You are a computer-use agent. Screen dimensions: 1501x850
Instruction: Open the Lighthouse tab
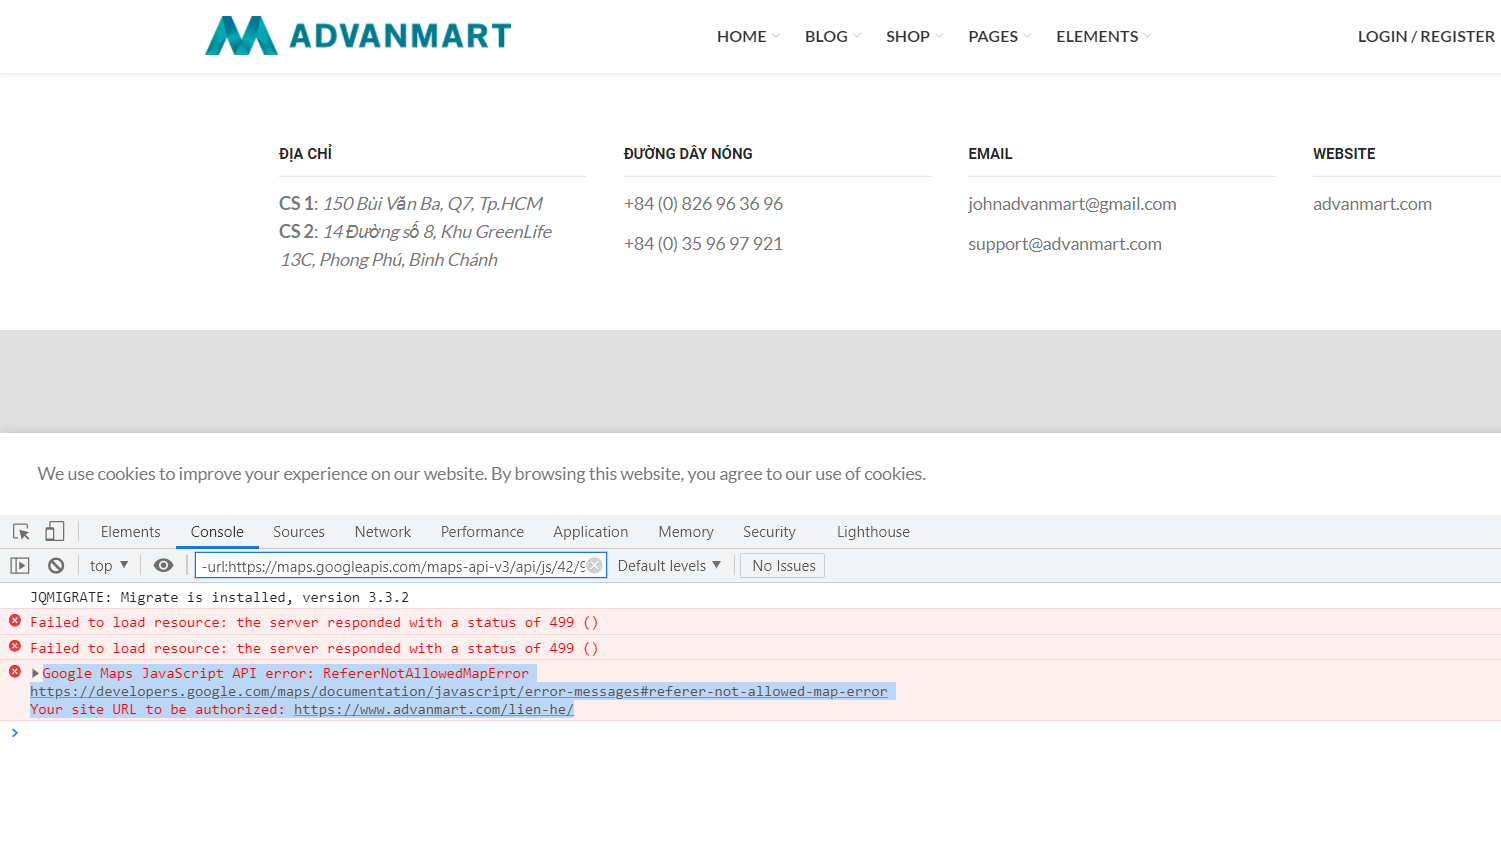(873, 532)
